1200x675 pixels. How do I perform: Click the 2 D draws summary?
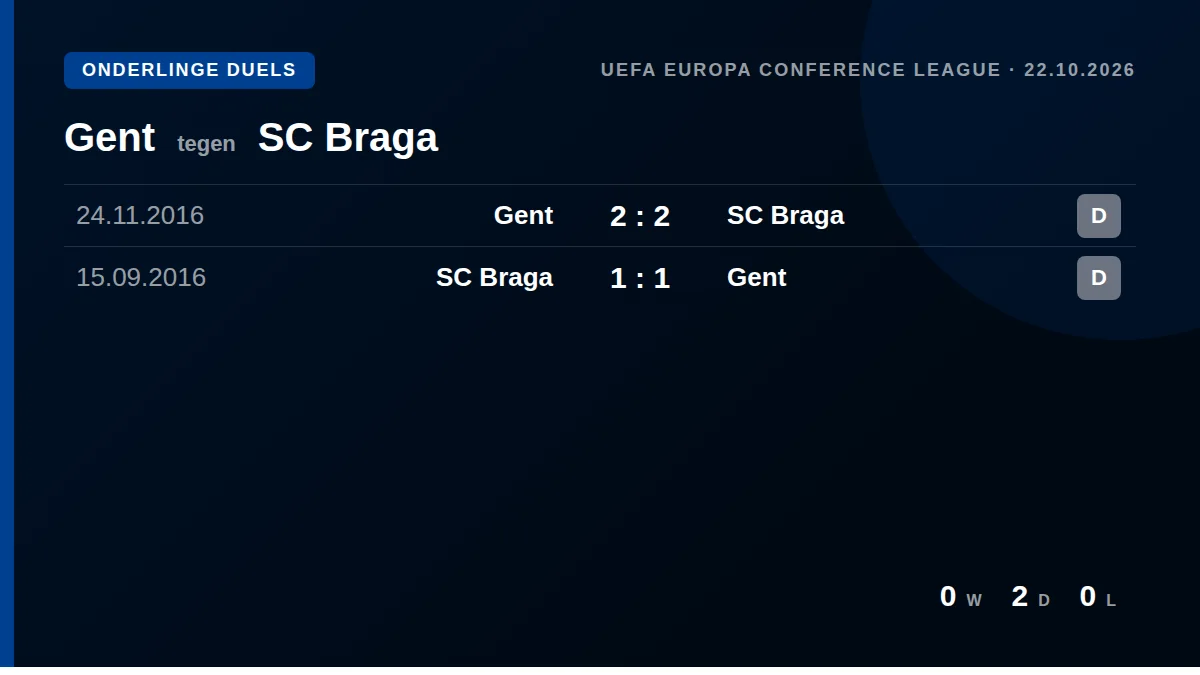(x=1031, y=597)
